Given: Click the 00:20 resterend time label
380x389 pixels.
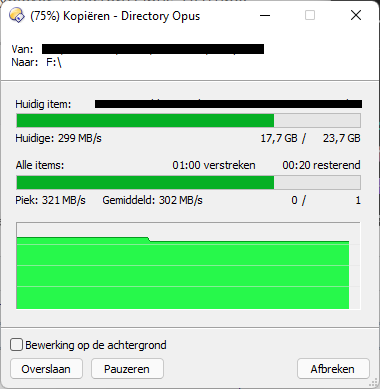Looking at the screenshot, I should (321, 165).
